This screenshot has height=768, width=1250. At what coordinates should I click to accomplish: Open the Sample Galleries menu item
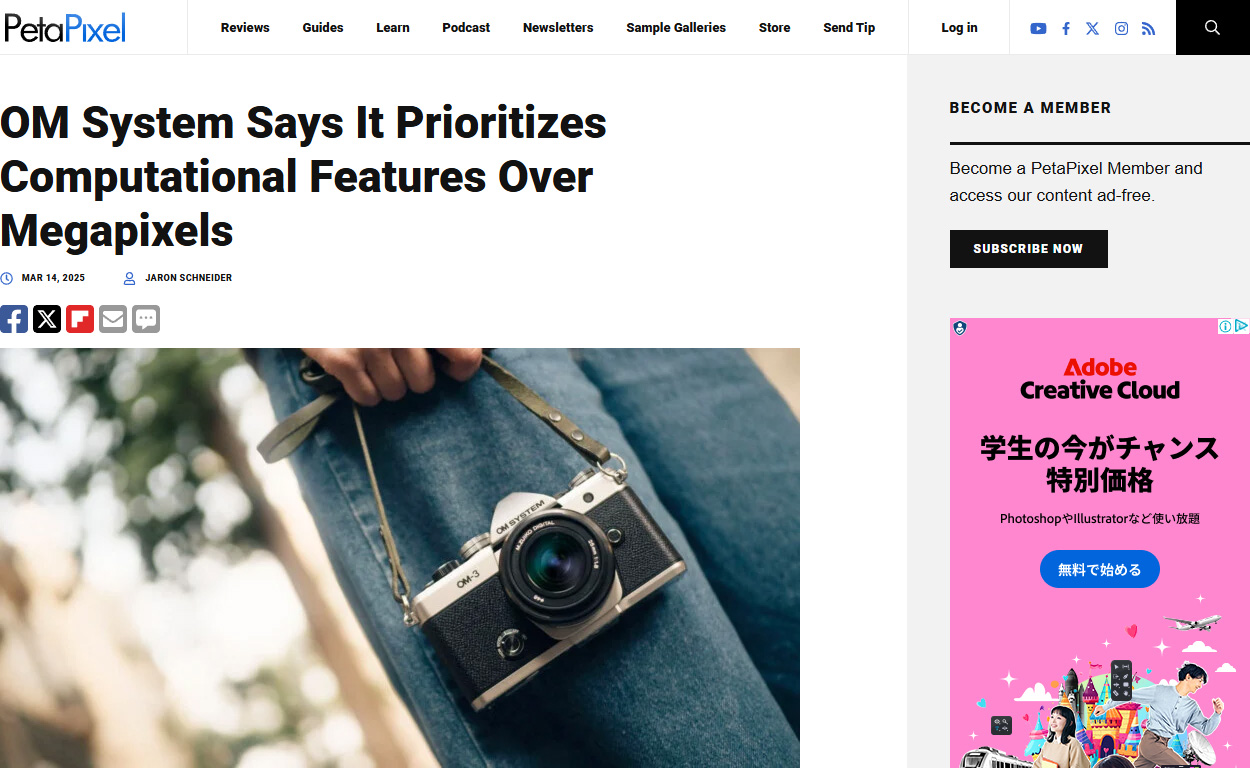(x=676, y=28)
